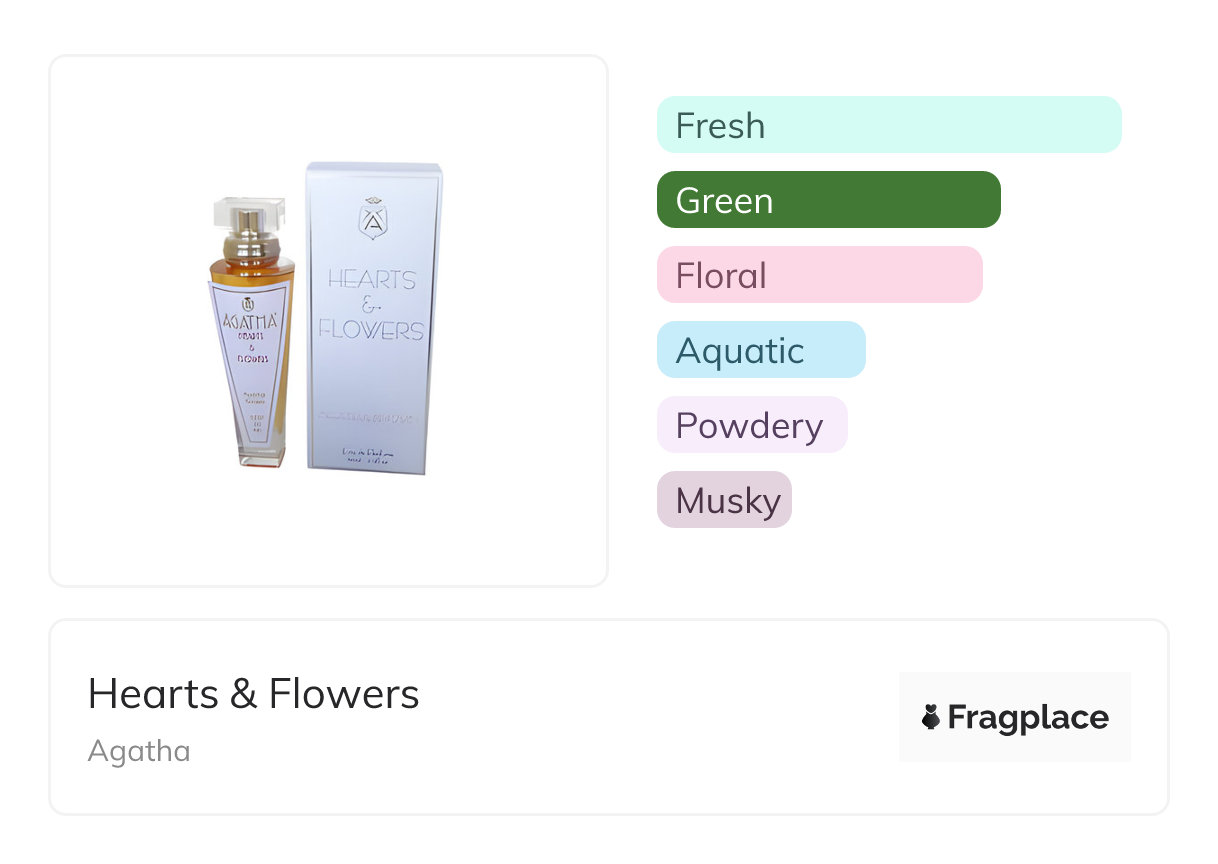
Task: Choose the pink Floral accord bar
Action: [x=819, y=275]
